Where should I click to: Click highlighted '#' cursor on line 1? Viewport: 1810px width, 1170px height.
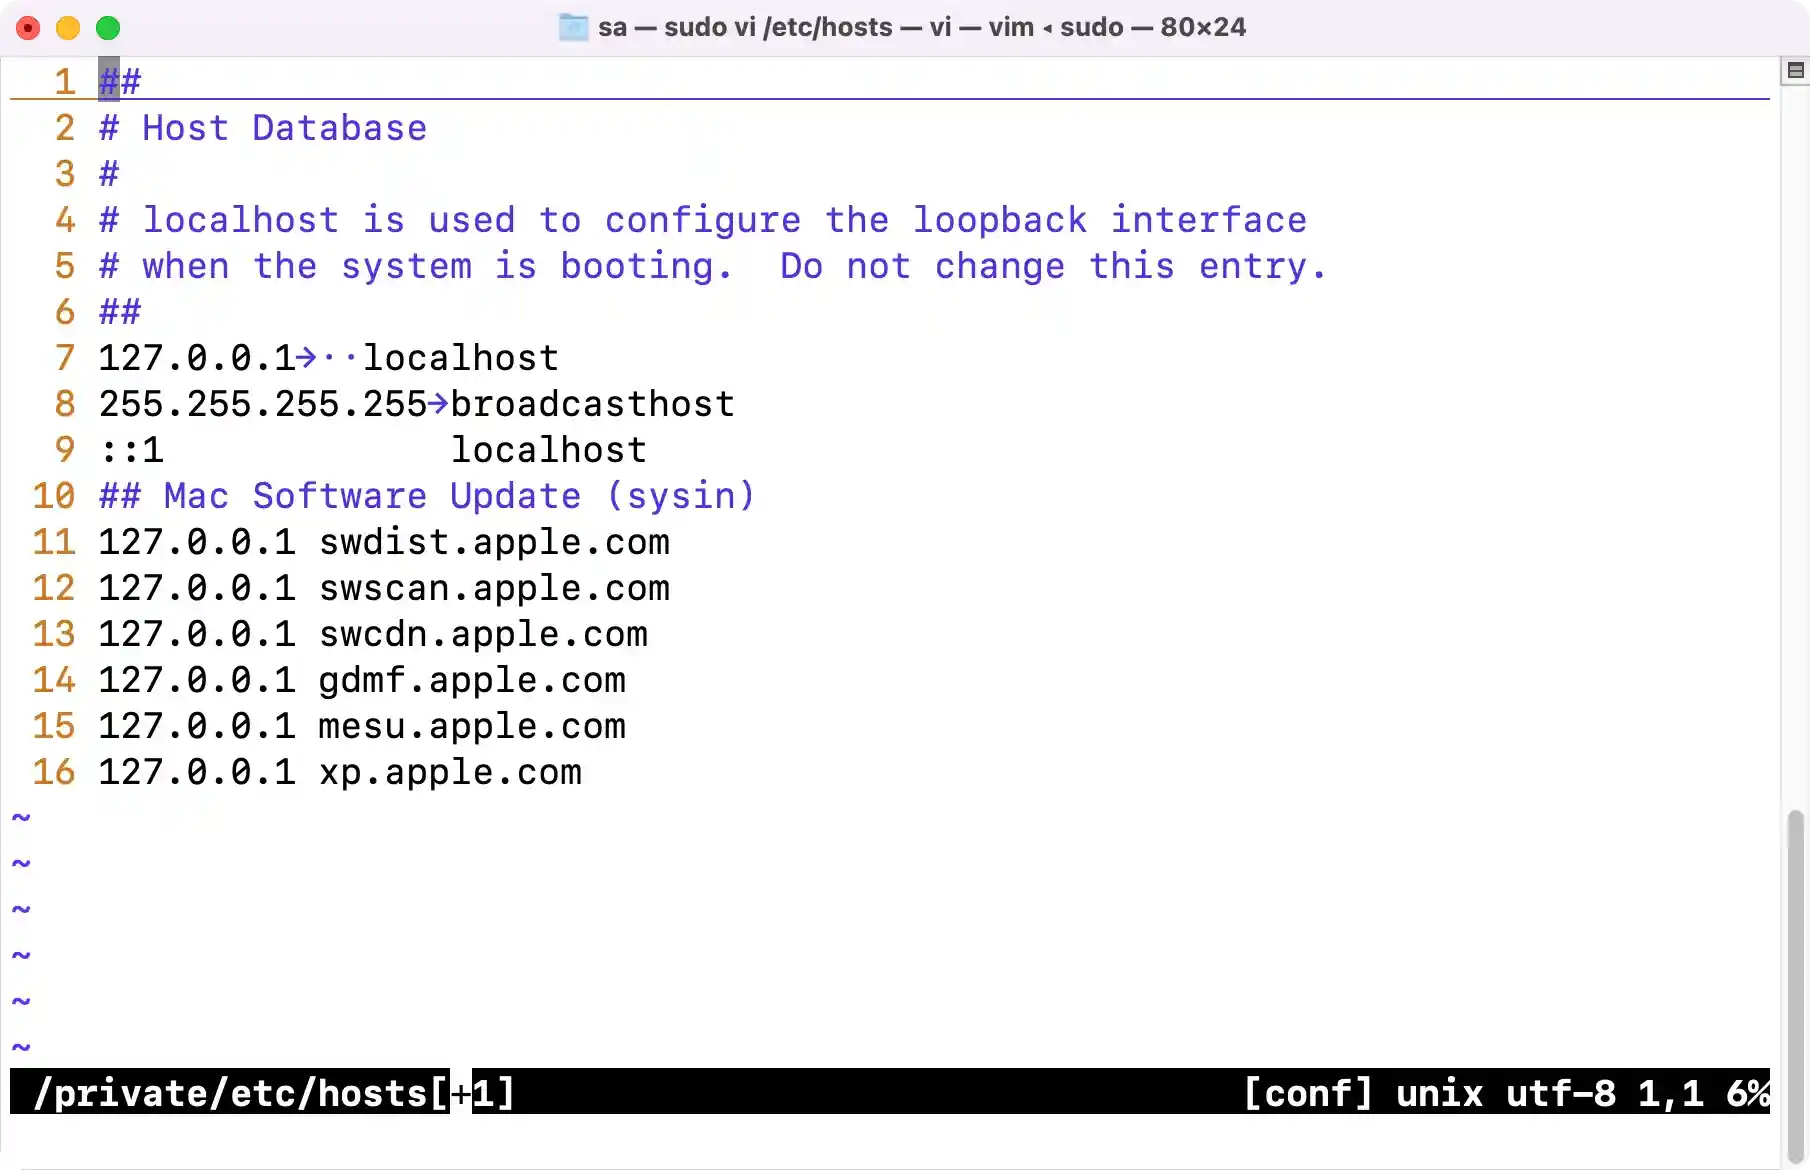(x=109, y=80)
